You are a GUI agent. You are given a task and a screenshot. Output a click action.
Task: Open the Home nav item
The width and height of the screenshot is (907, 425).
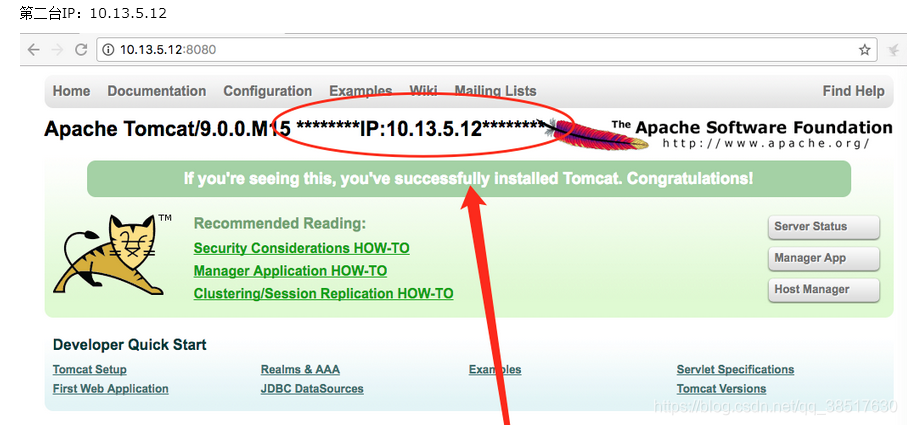72,91
